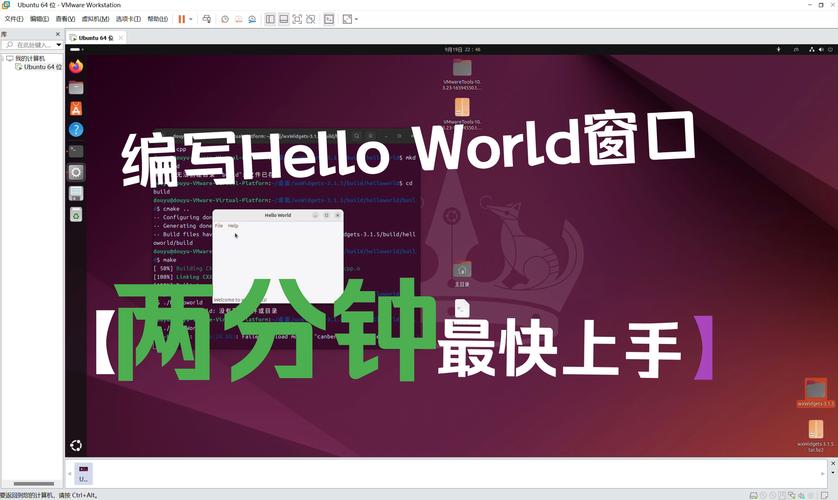Screen dimensions: 838x500
Task: Close the thumbnail bar
Action: pos(833,463)
